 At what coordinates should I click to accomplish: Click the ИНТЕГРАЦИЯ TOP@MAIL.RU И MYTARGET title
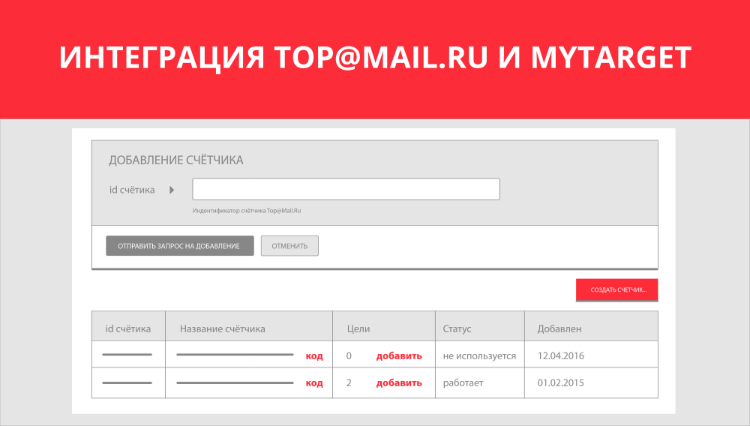coord(375,57)
